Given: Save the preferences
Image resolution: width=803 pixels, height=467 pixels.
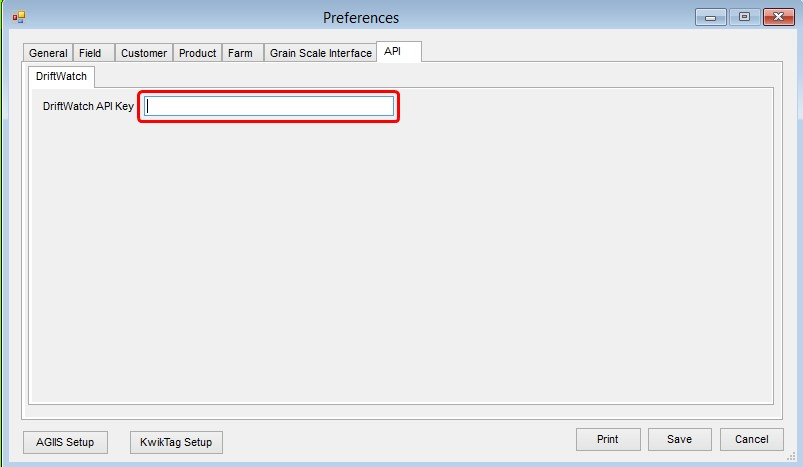Looking at the screenshot, I should [x=680, y=439].
